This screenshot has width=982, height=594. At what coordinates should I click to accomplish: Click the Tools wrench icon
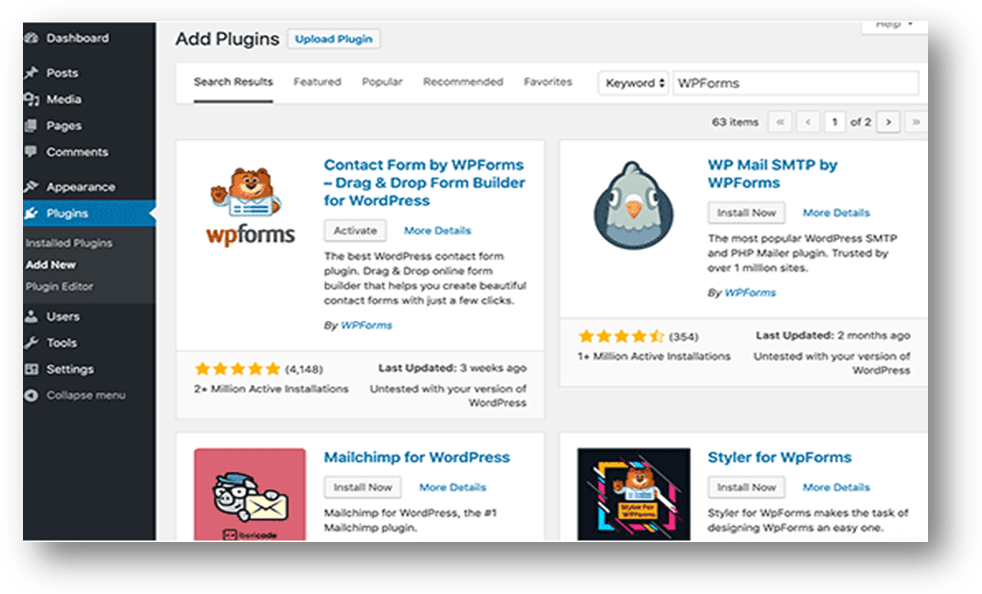coord(31,342)
